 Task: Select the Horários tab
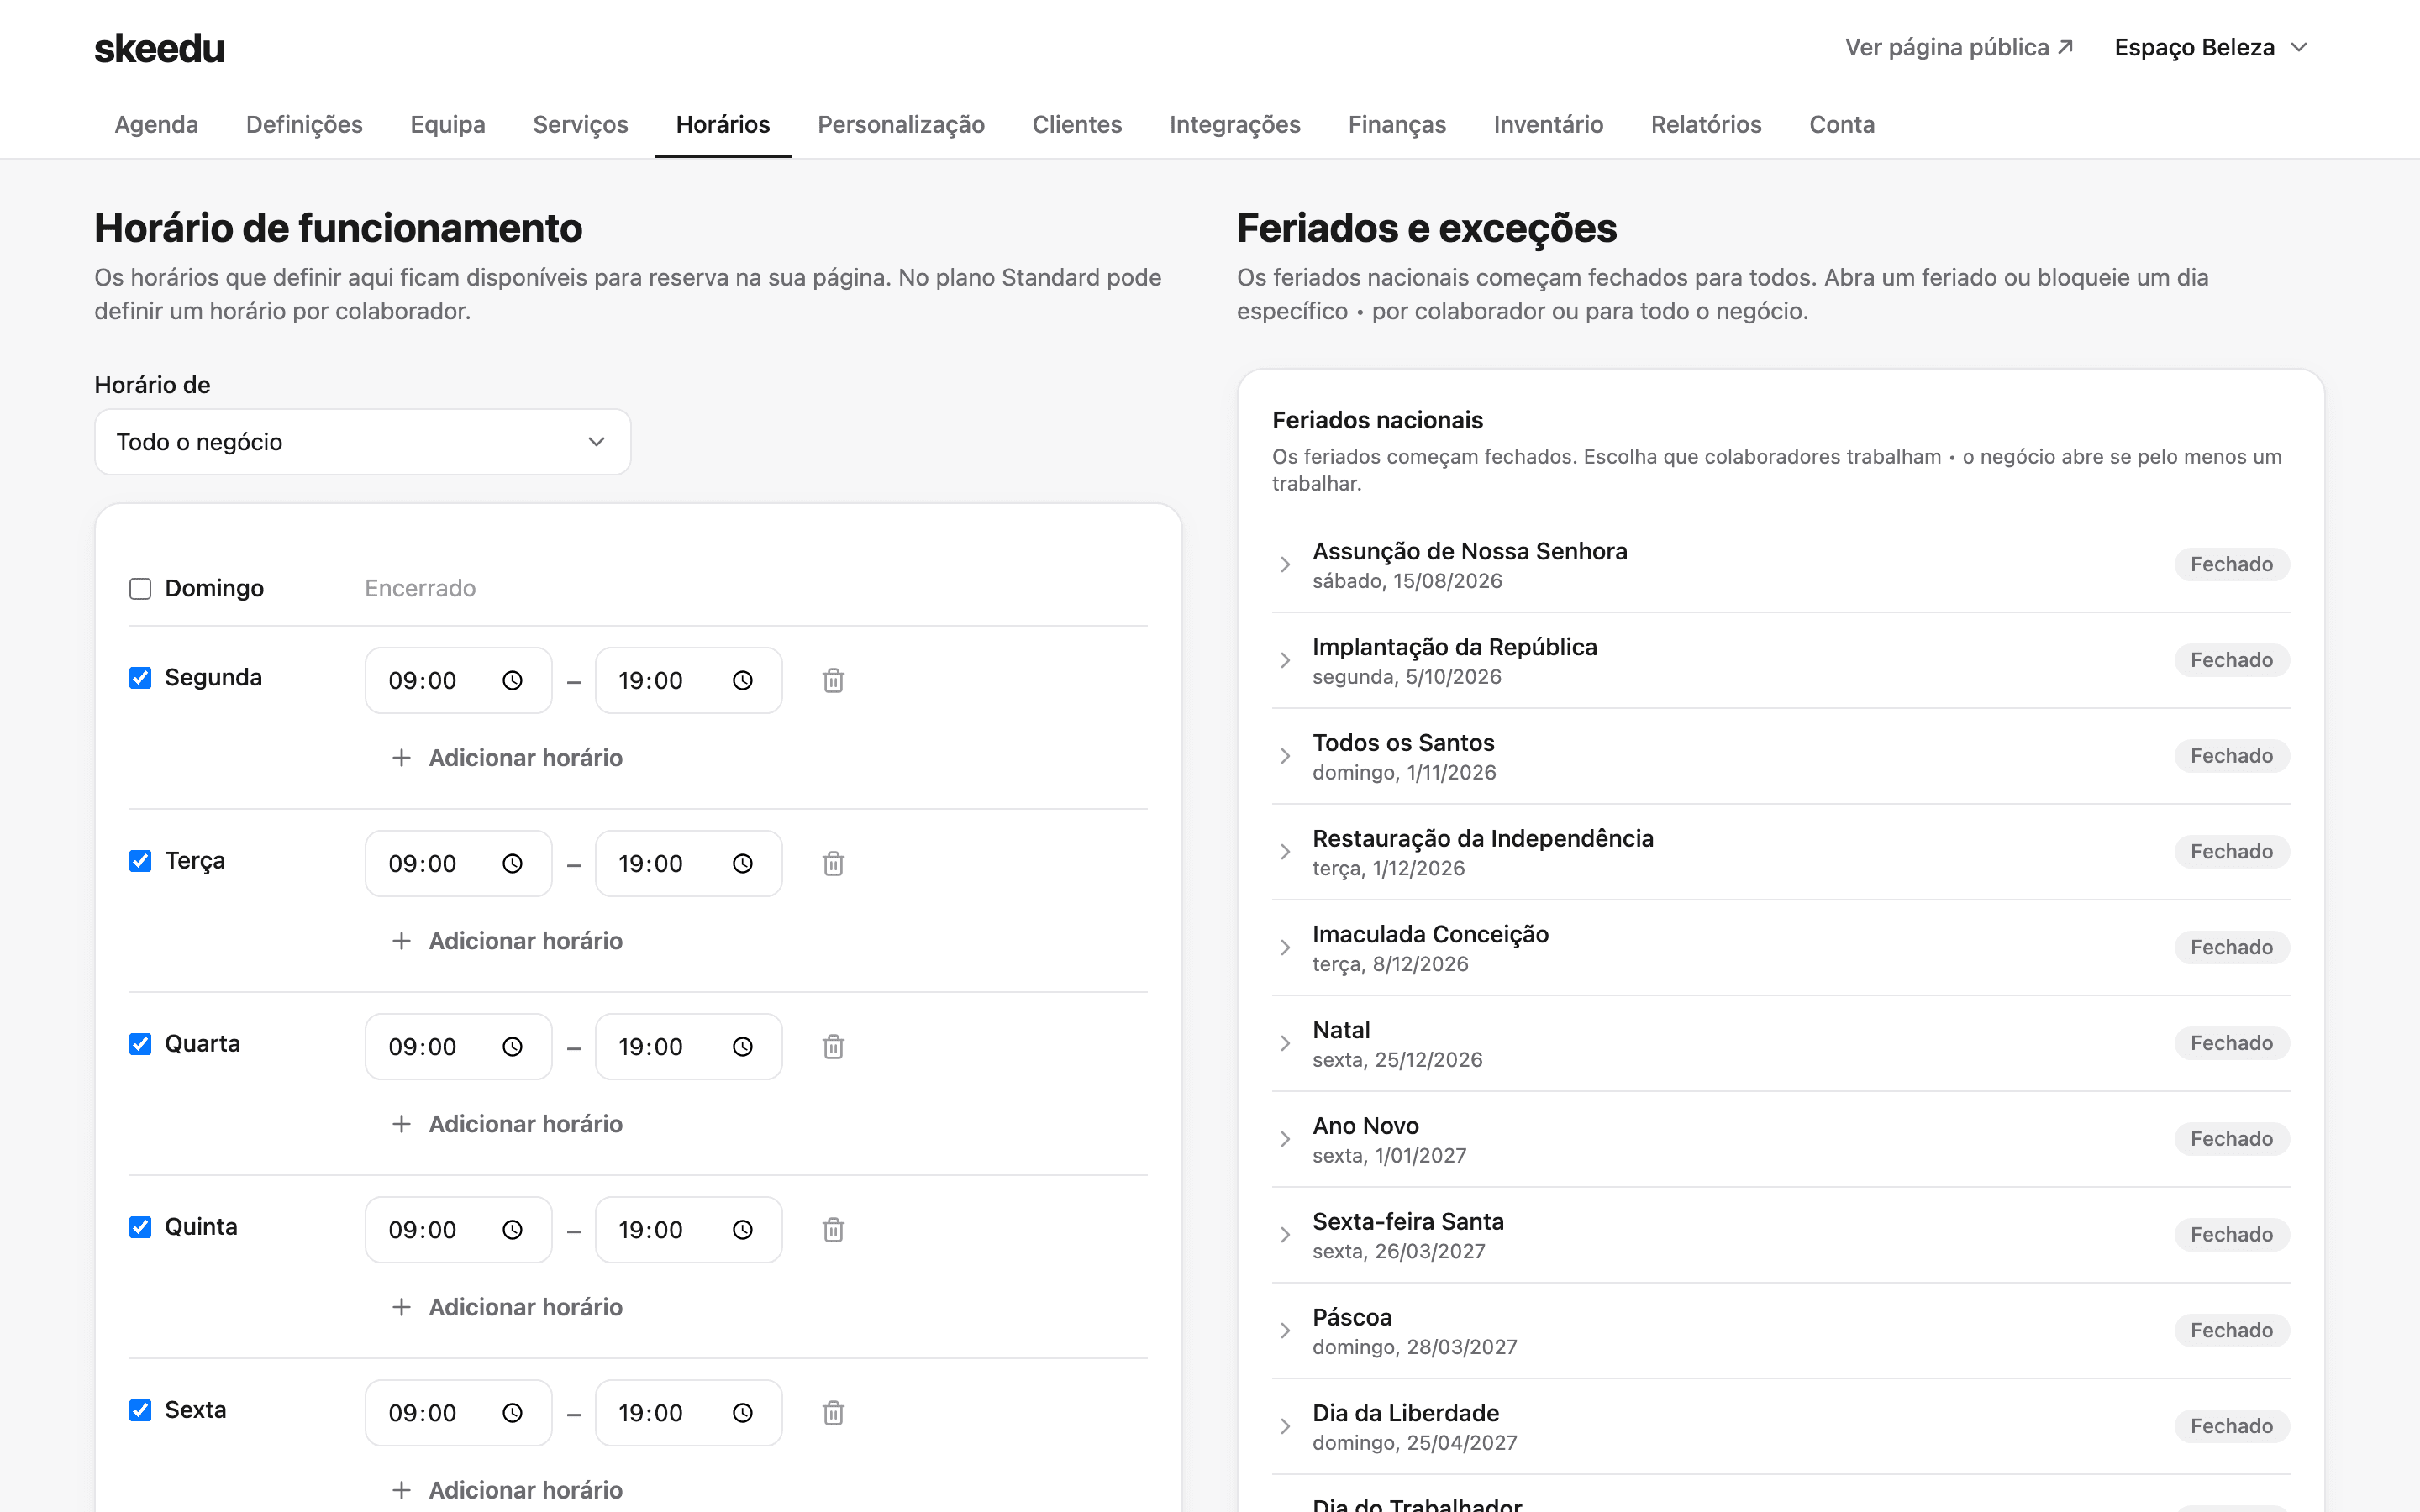pyautogui.click(x=723, y=124)
